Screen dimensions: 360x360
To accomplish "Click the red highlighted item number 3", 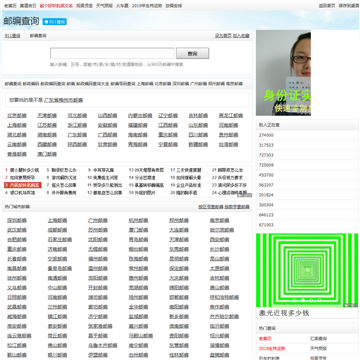I will click(x=23, y=185).
